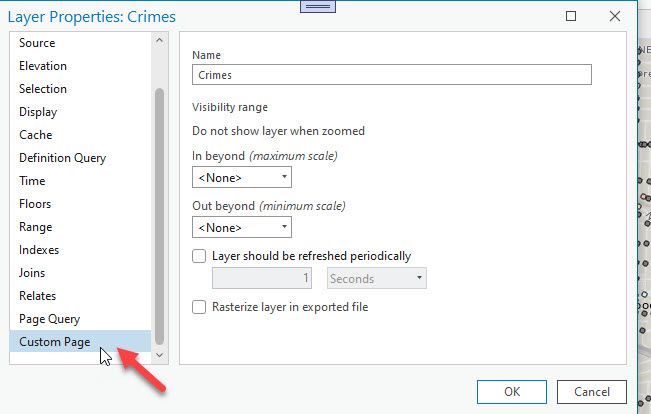Show the Page Query settings
The image size is (651, 414).
50,319
